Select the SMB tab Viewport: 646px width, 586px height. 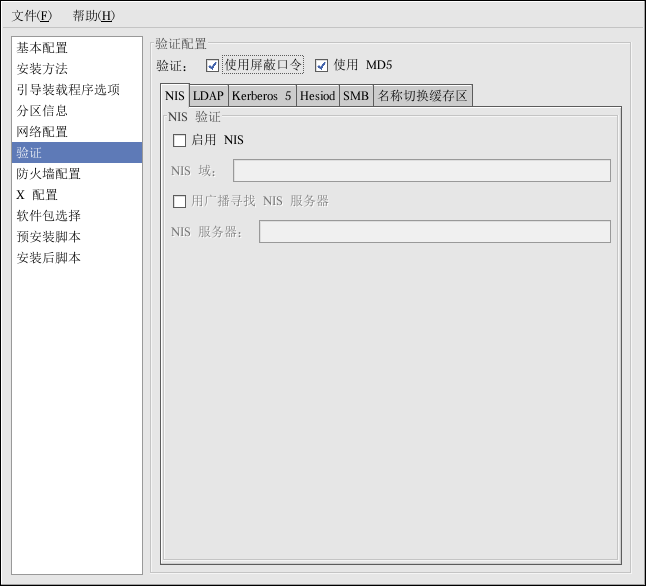point(355,96)
